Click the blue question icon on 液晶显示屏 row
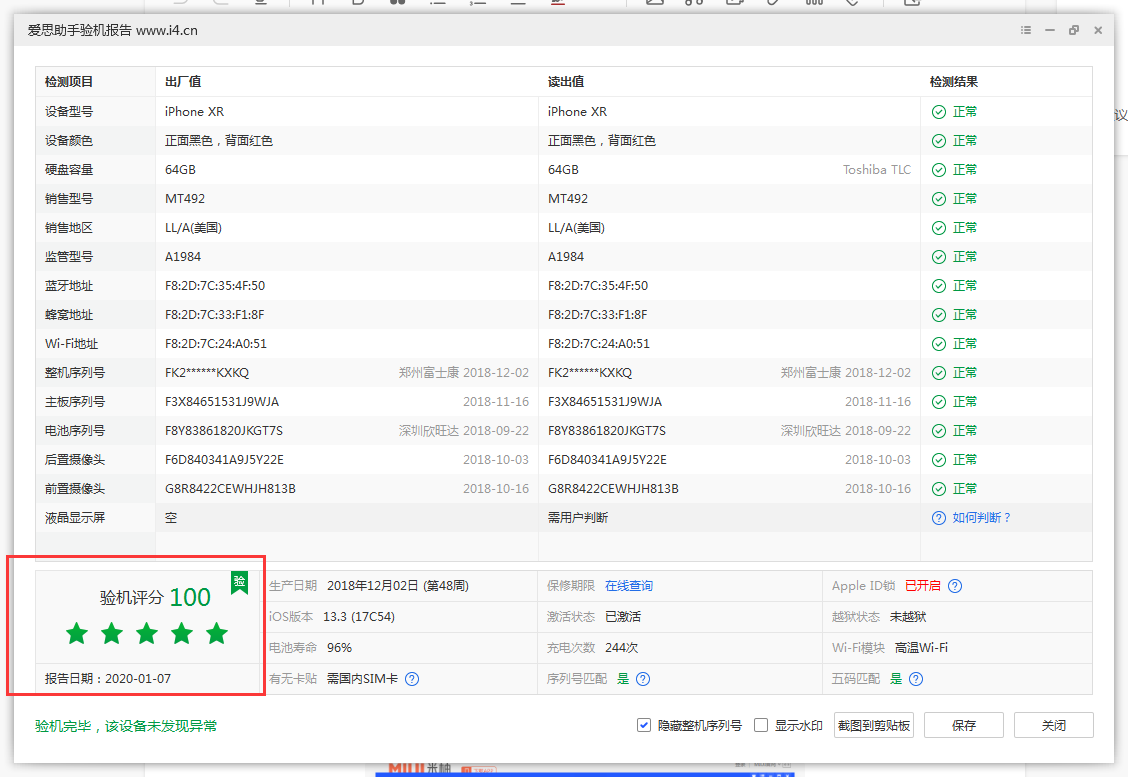 click(x=938, y=517)
